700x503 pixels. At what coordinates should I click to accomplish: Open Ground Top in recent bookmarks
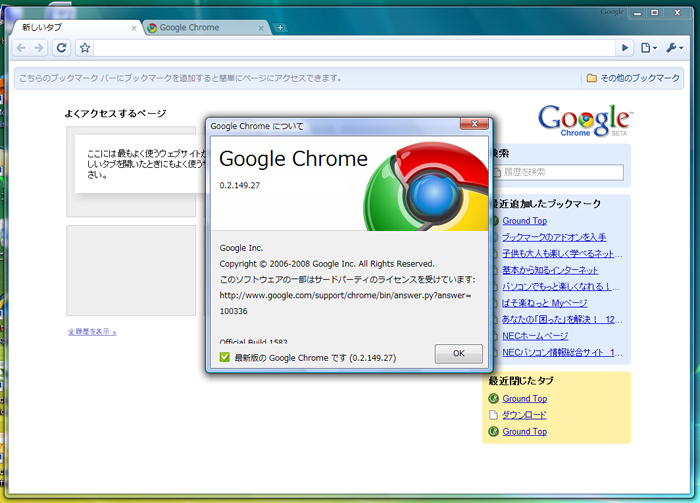coord(525,220)
